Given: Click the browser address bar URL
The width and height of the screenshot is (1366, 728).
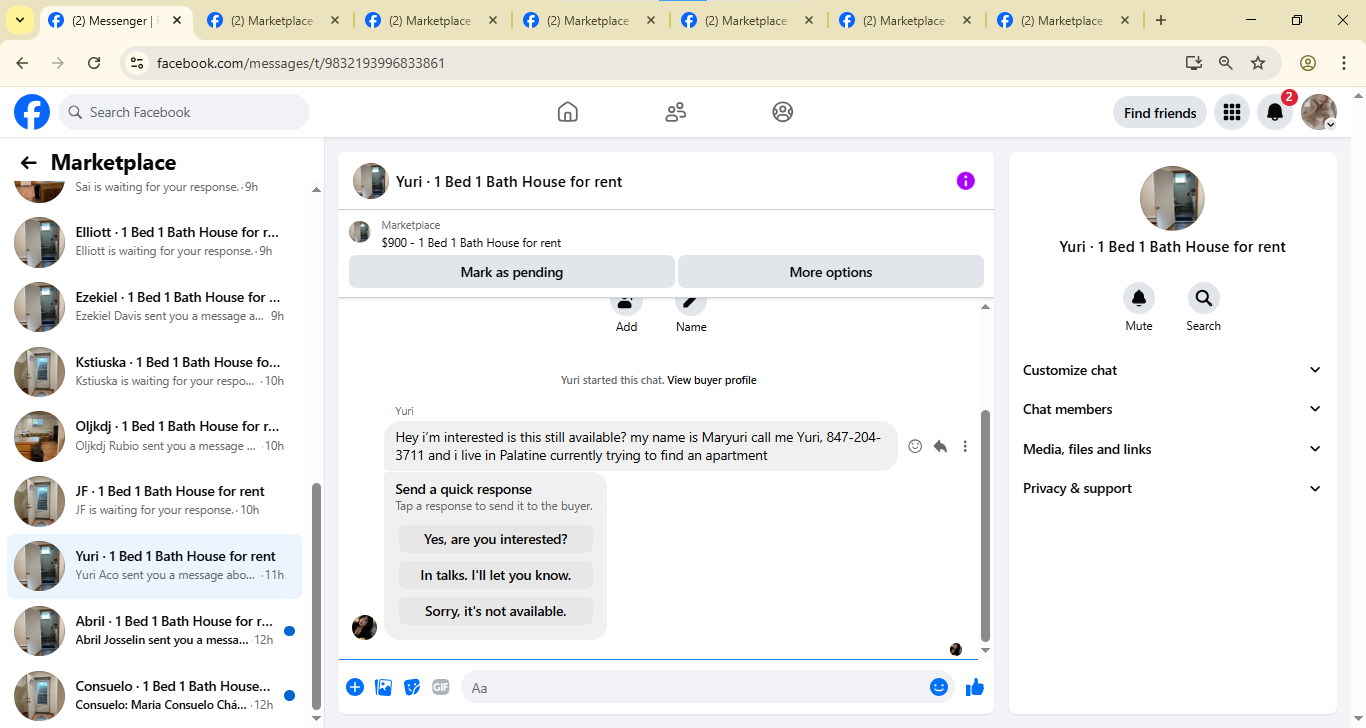Looking at the screenshot, I should click(301, 63).
